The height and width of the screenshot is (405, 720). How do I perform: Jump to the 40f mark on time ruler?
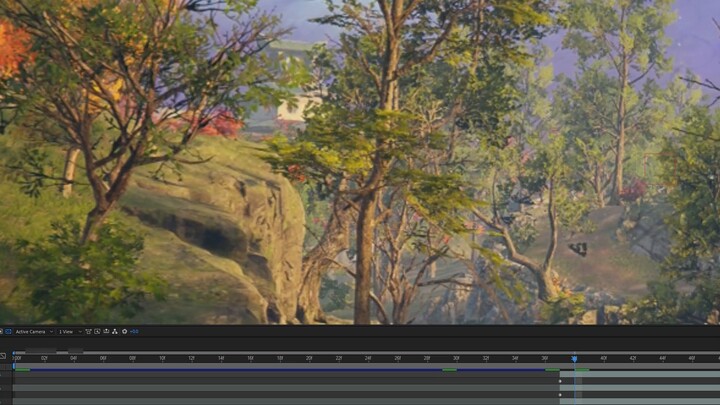tap(603, 358)
